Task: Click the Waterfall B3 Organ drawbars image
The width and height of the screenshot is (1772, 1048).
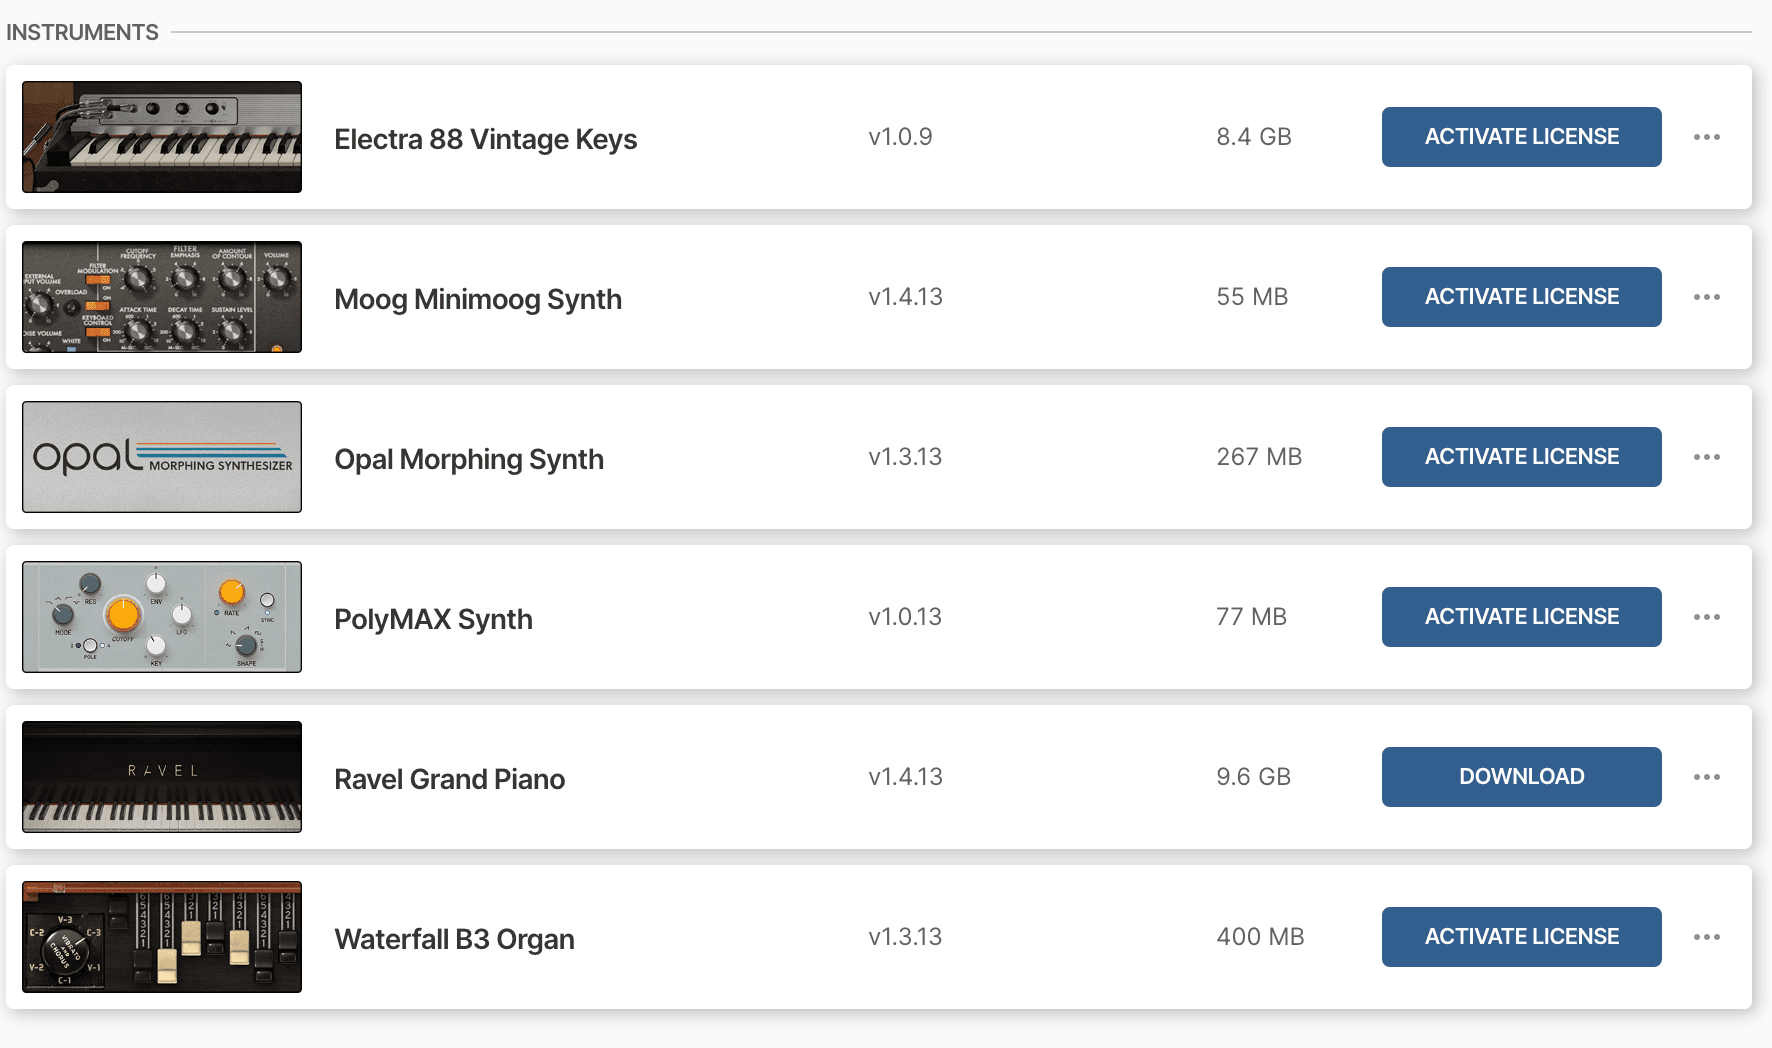Action: click(x=161, y=937)
